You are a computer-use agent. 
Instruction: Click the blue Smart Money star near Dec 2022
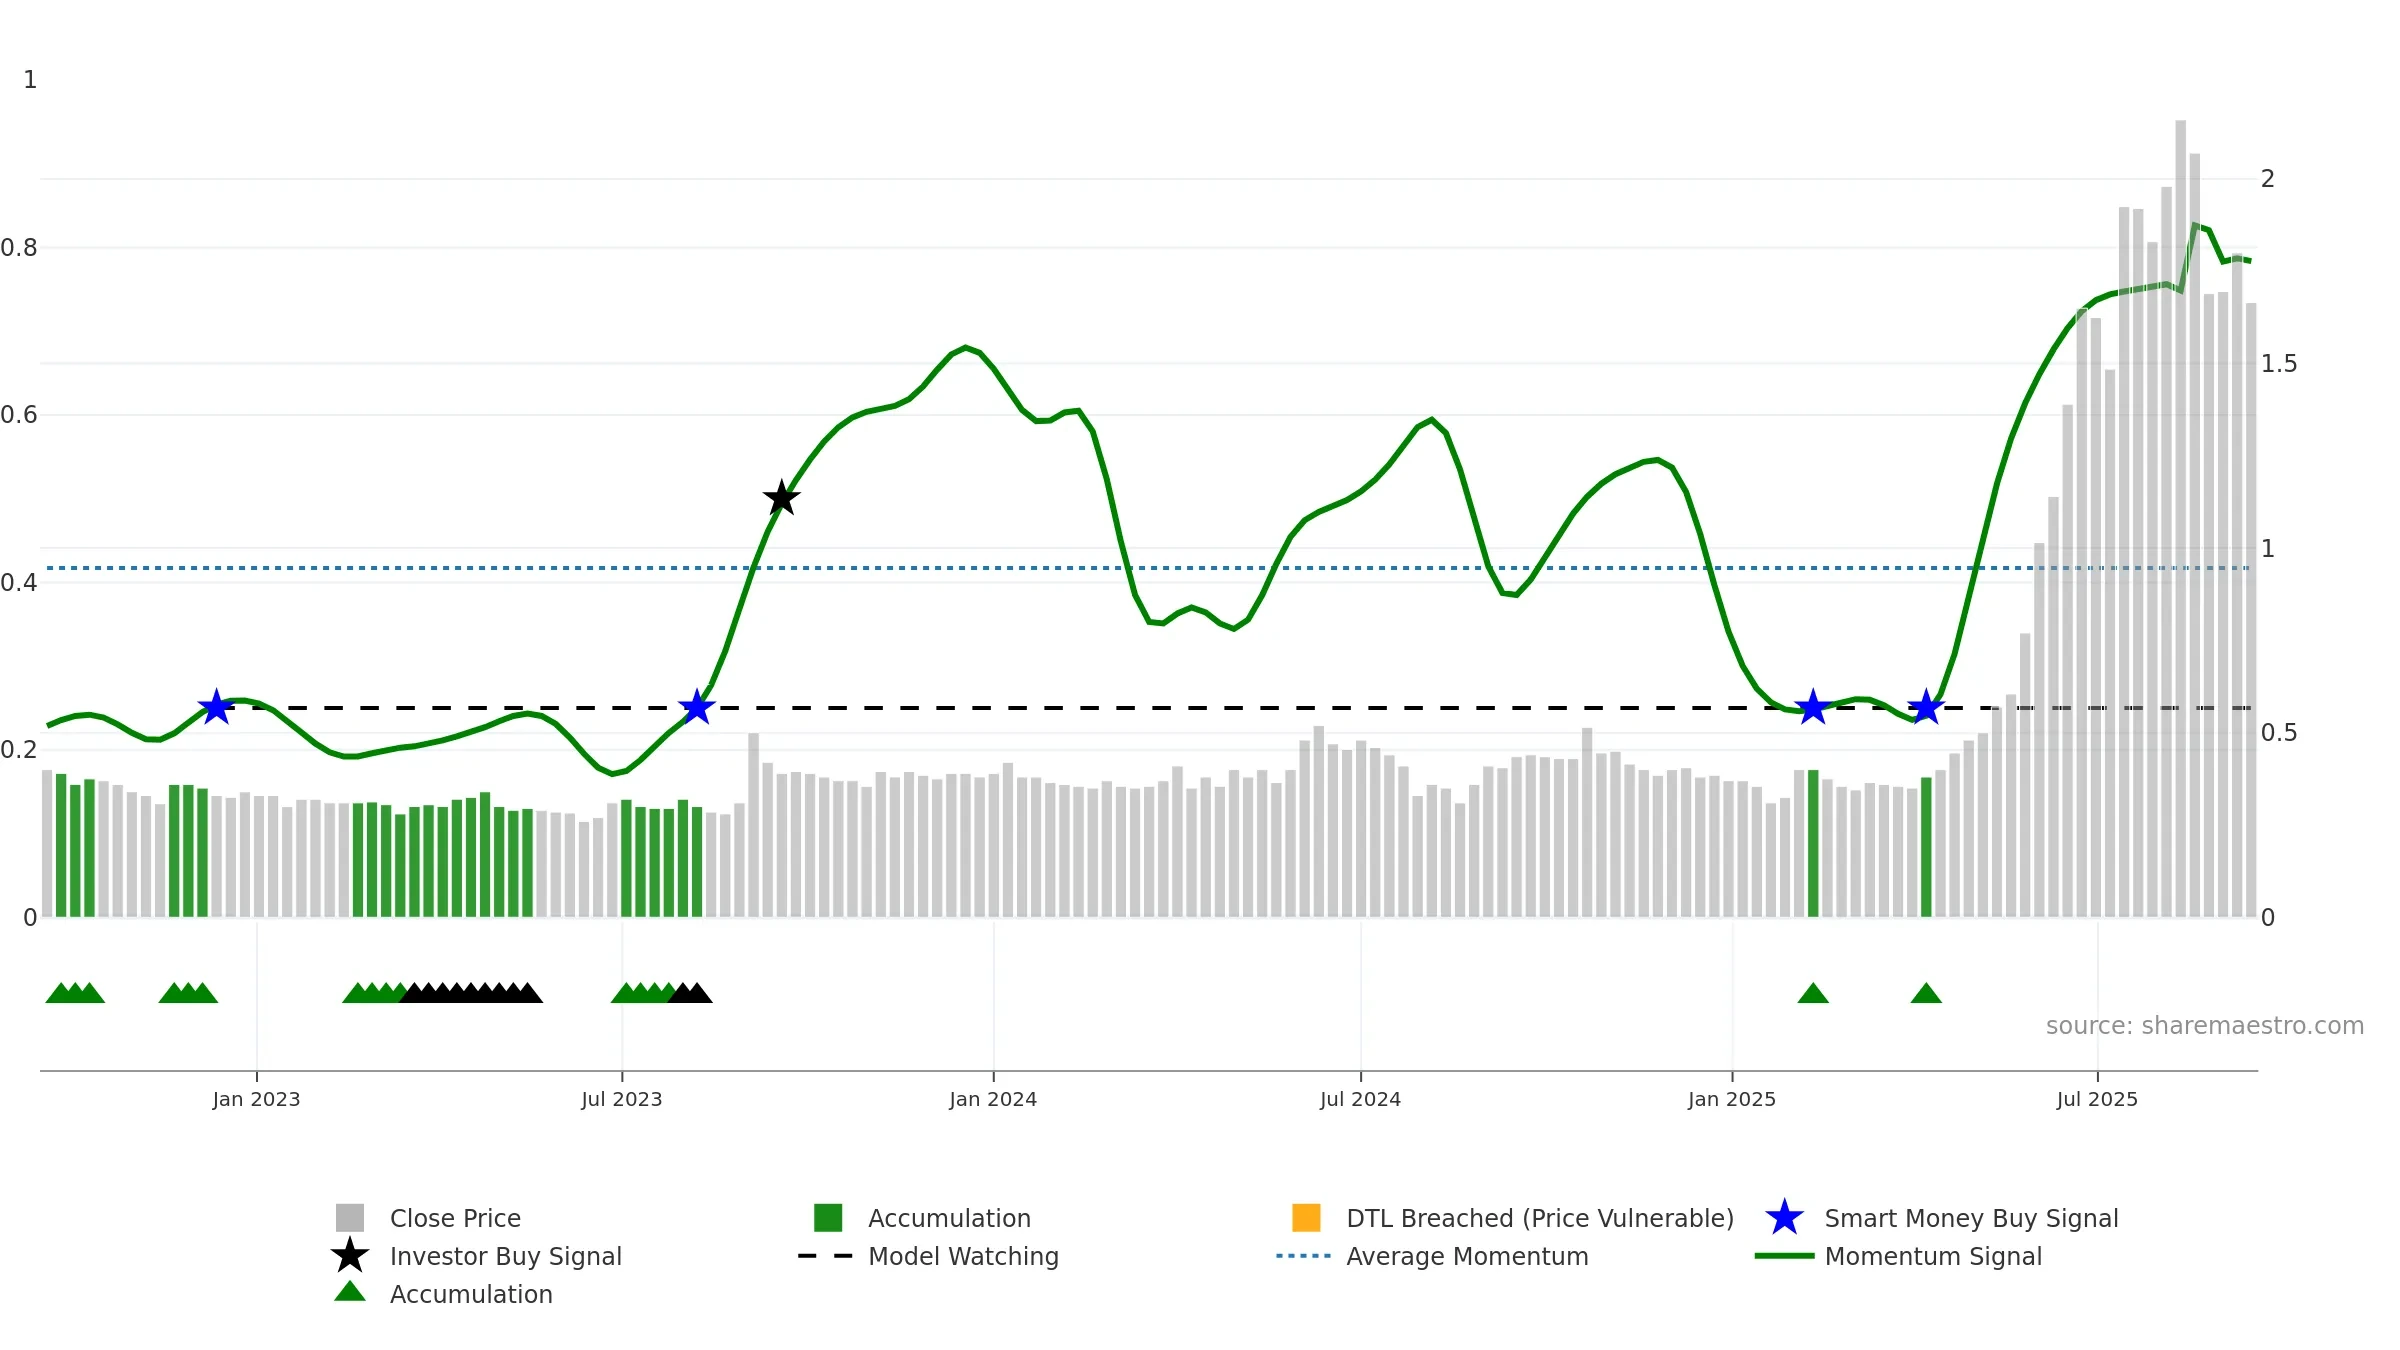216,707
